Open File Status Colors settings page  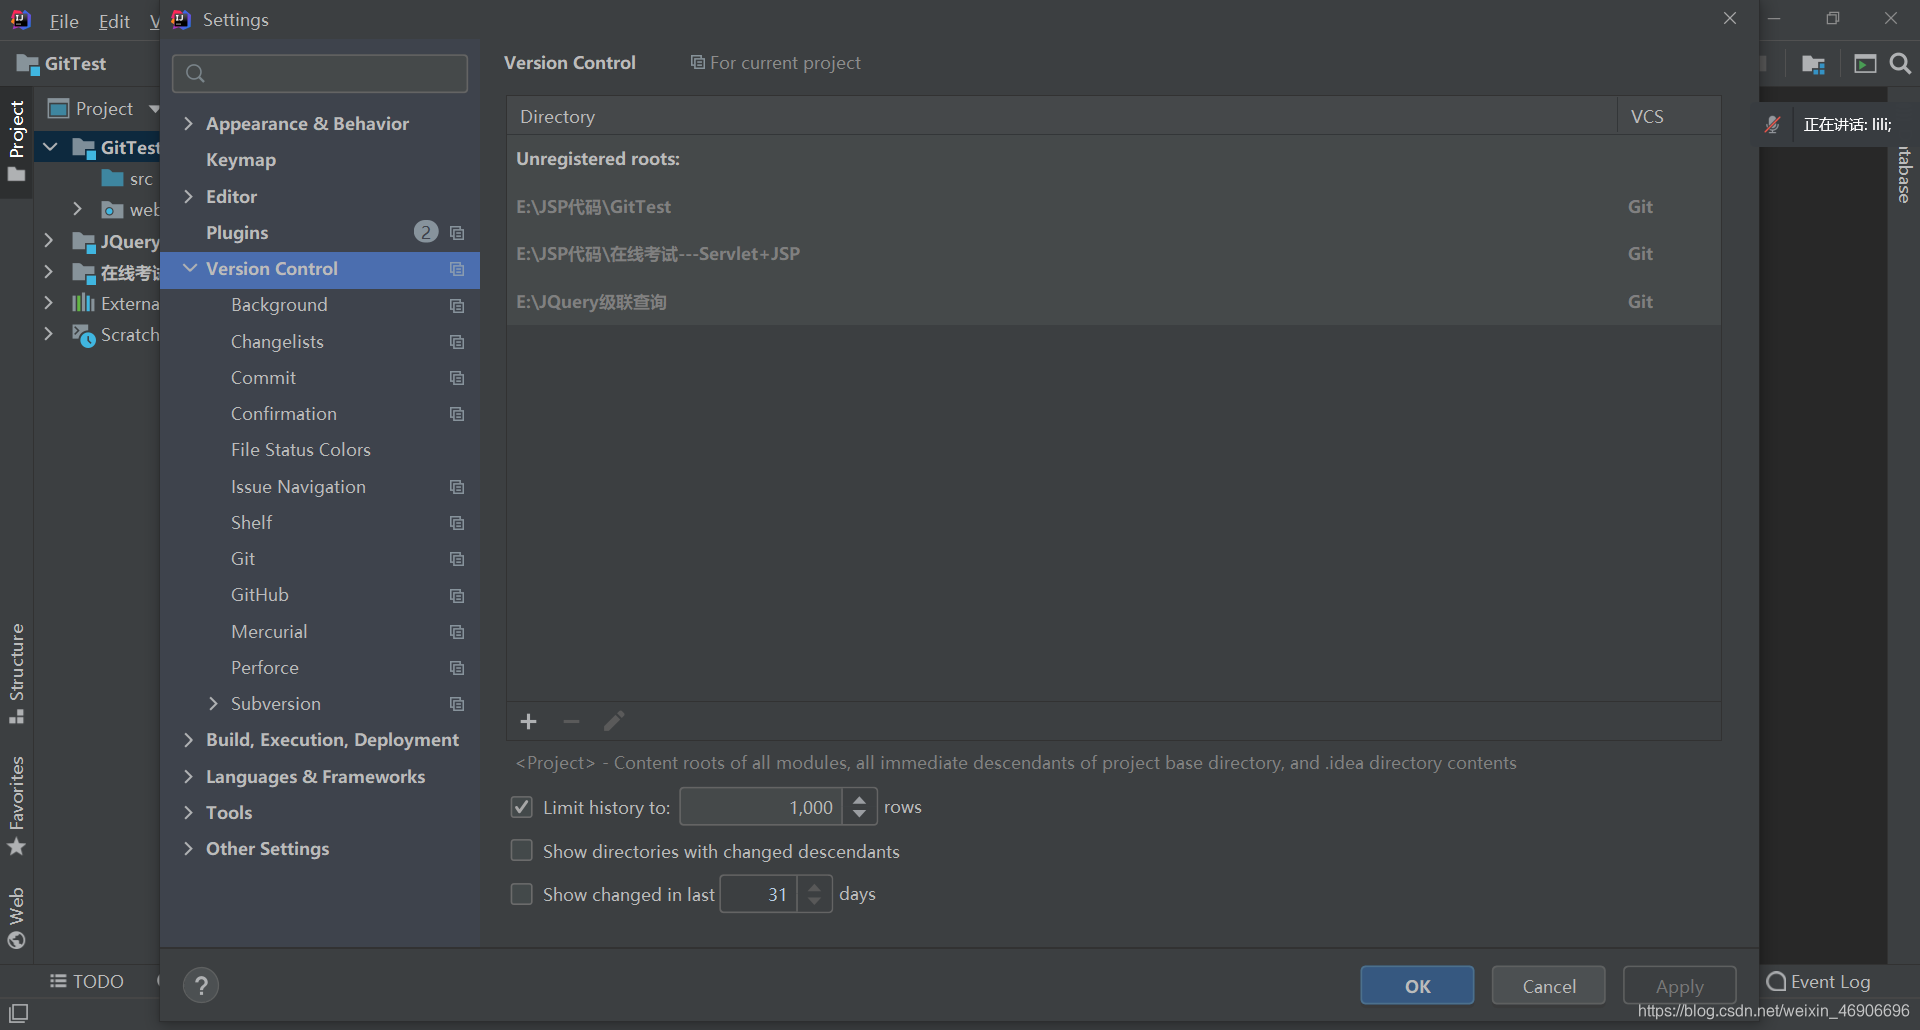(300, 450)
